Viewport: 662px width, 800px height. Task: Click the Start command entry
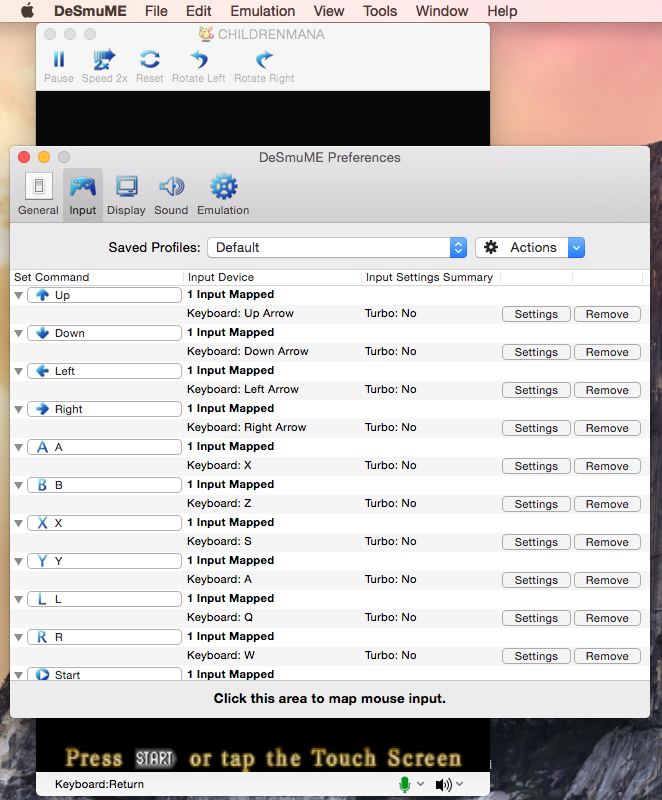coord(104,674)
